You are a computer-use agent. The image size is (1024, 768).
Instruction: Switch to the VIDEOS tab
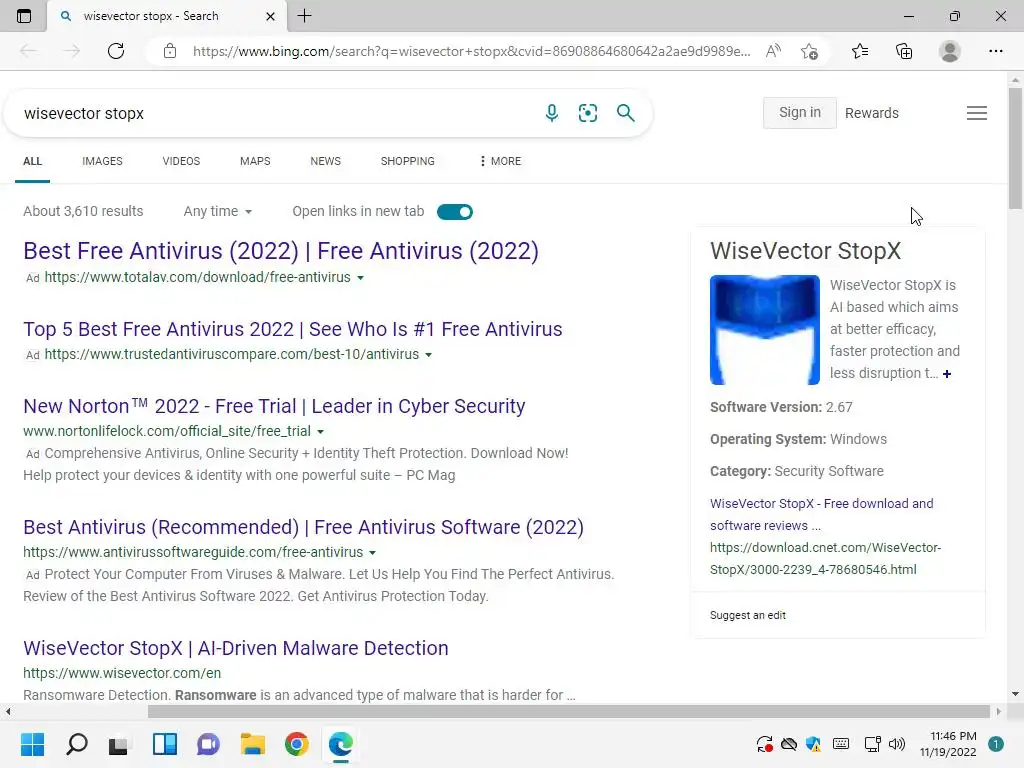click(x=181, y=161)
